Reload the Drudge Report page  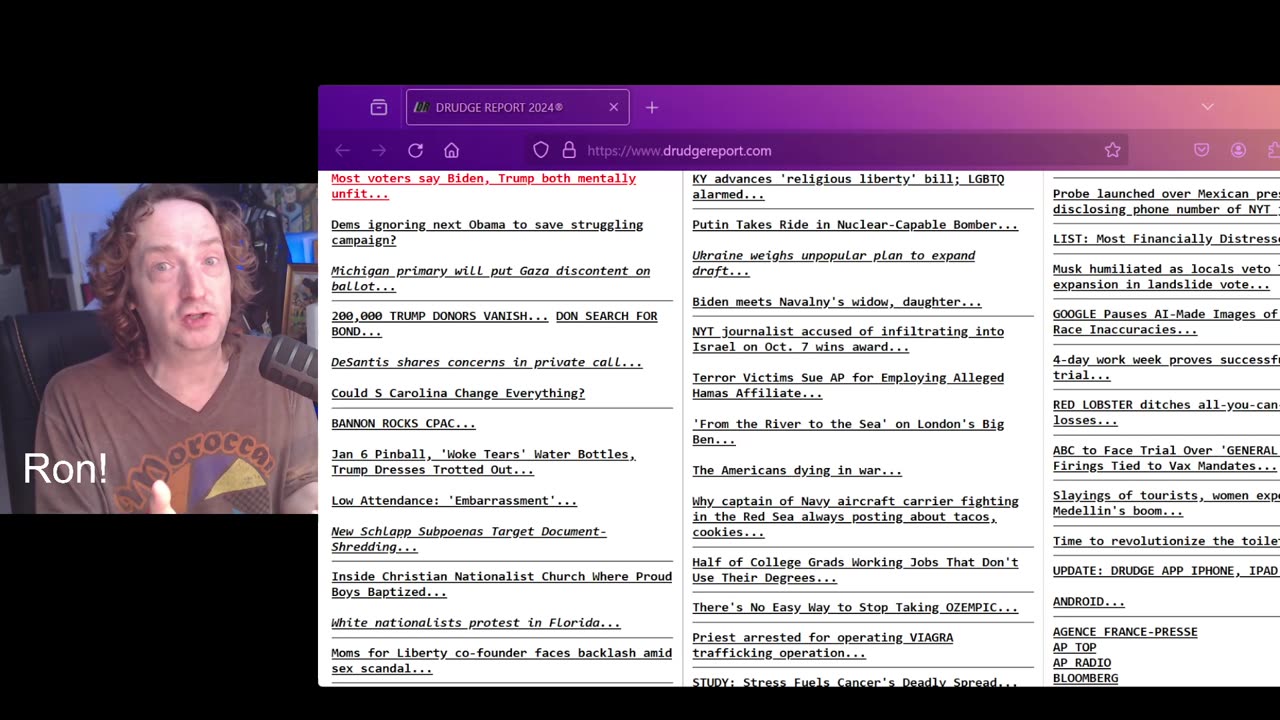pyautogui.click(x=415, y=150)
